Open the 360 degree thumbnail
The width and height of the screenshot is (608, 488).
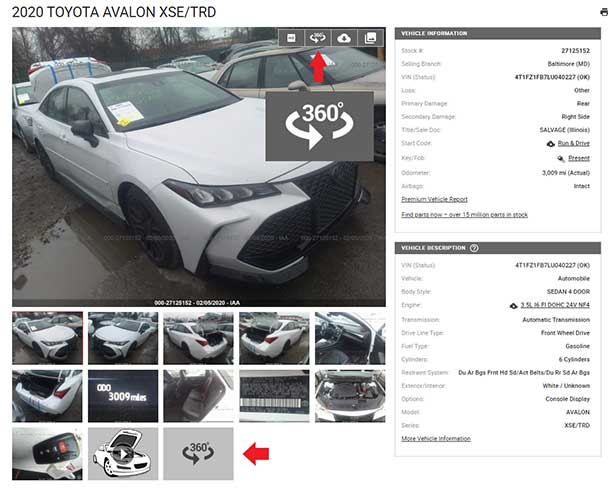[x=199, y=454]
